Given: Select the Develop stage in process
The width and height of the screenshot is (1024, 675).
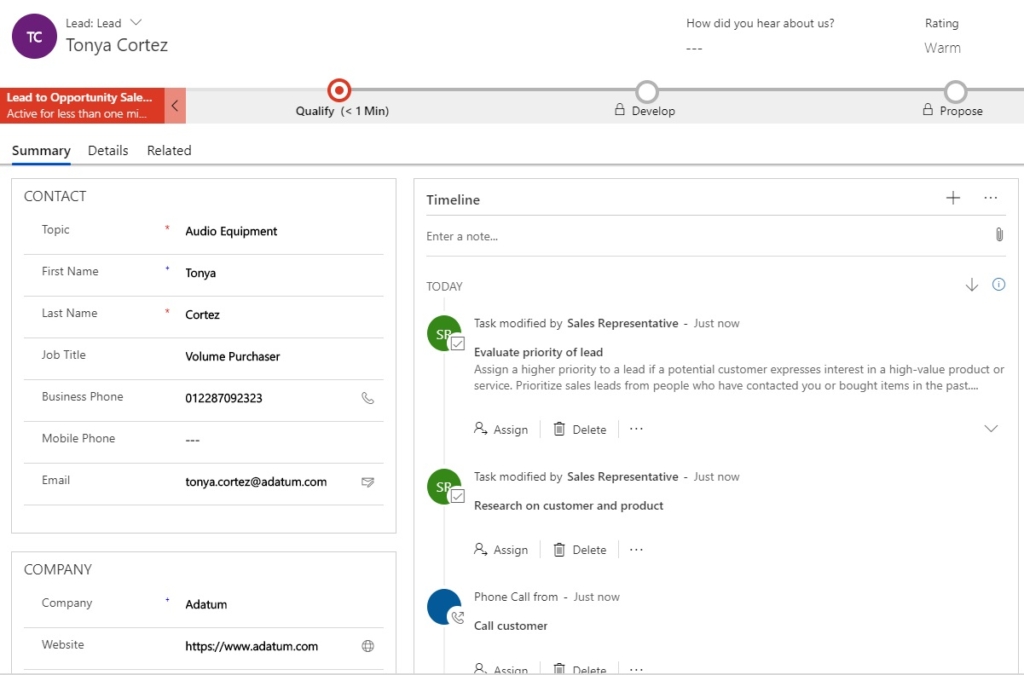Looking at the screenshot, I should 647,93.
